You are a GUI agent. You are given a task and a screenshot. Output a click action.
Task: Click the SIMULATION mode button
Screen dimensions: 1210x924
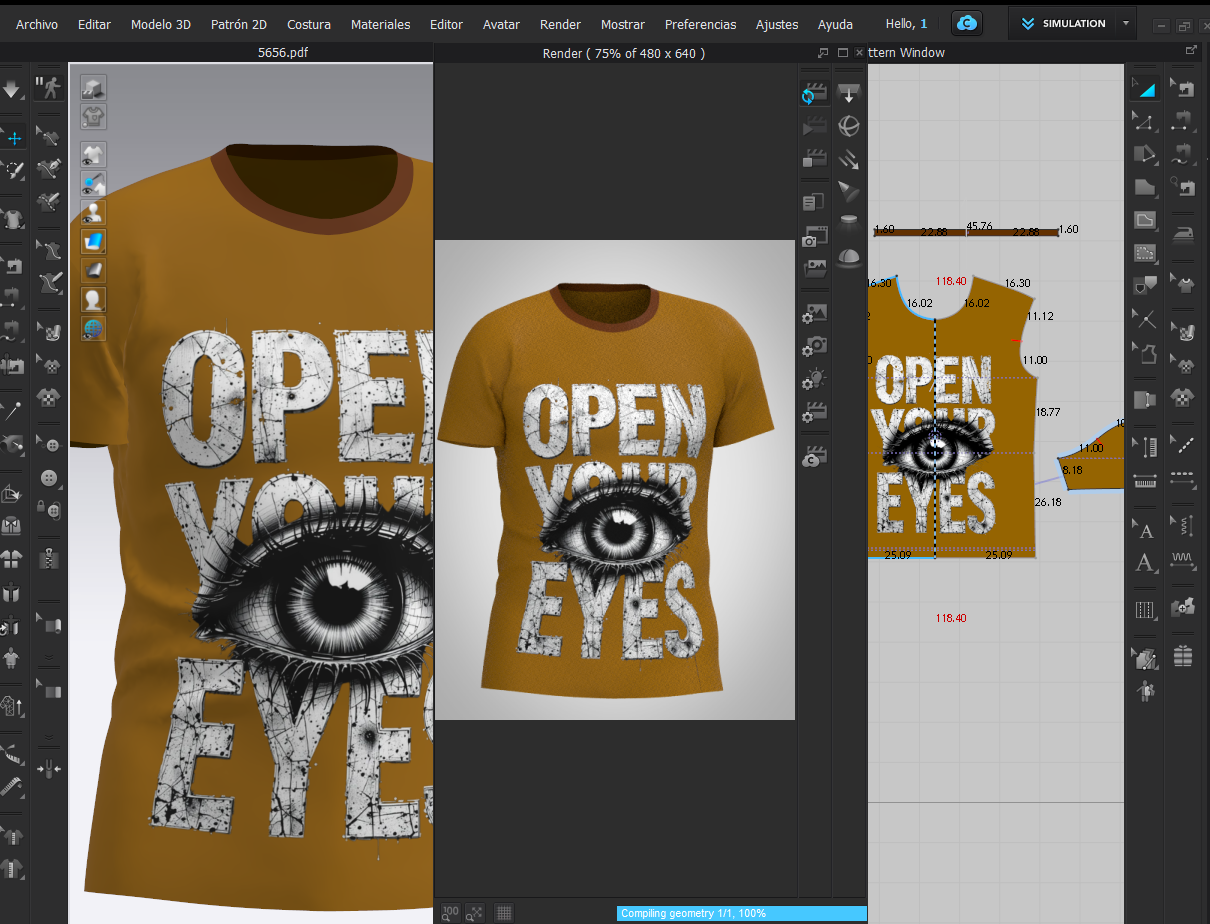coord(1062,24)
